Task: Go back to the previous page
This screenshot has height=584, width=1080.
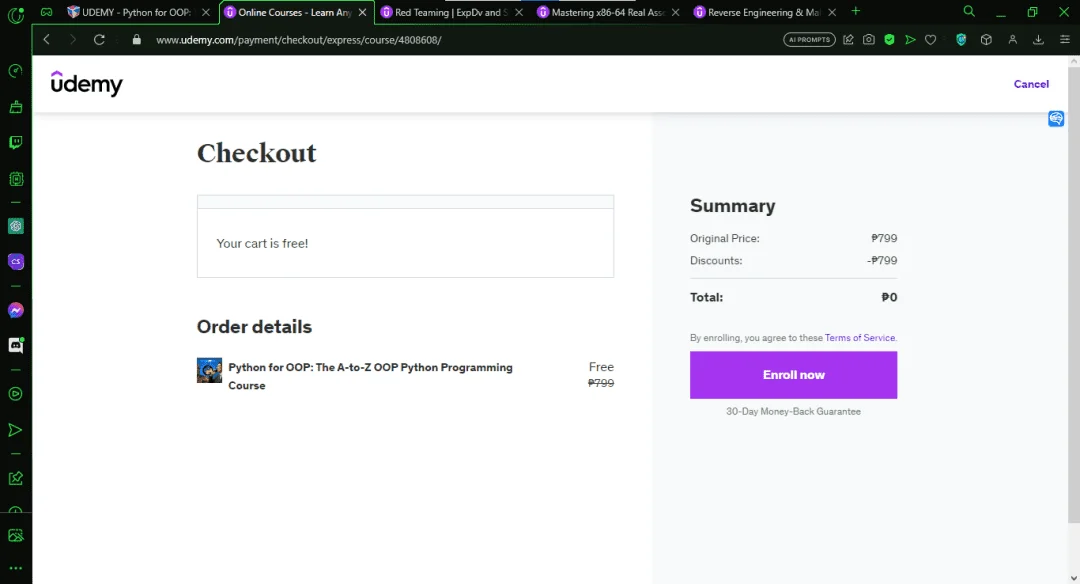Action: (47, 40)
